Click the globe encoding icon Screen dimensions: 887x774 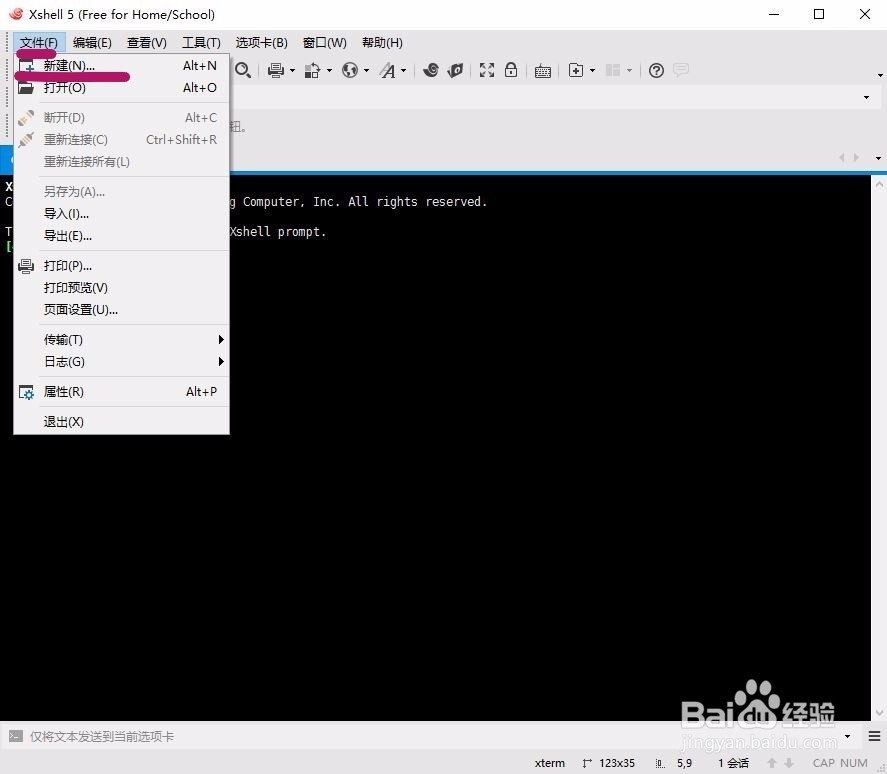click(x=350, y=70)
